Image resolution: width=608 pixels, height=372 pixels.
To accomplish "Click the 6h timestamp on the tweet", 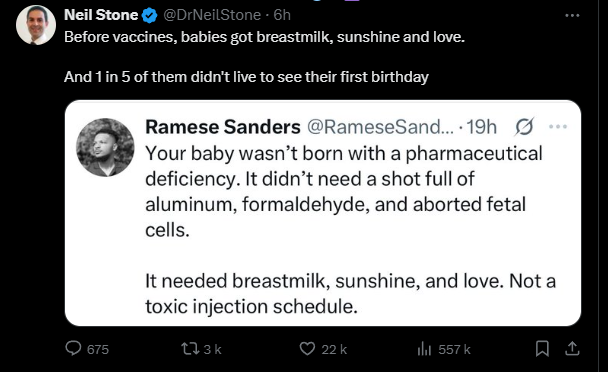I will click(282, 15).
